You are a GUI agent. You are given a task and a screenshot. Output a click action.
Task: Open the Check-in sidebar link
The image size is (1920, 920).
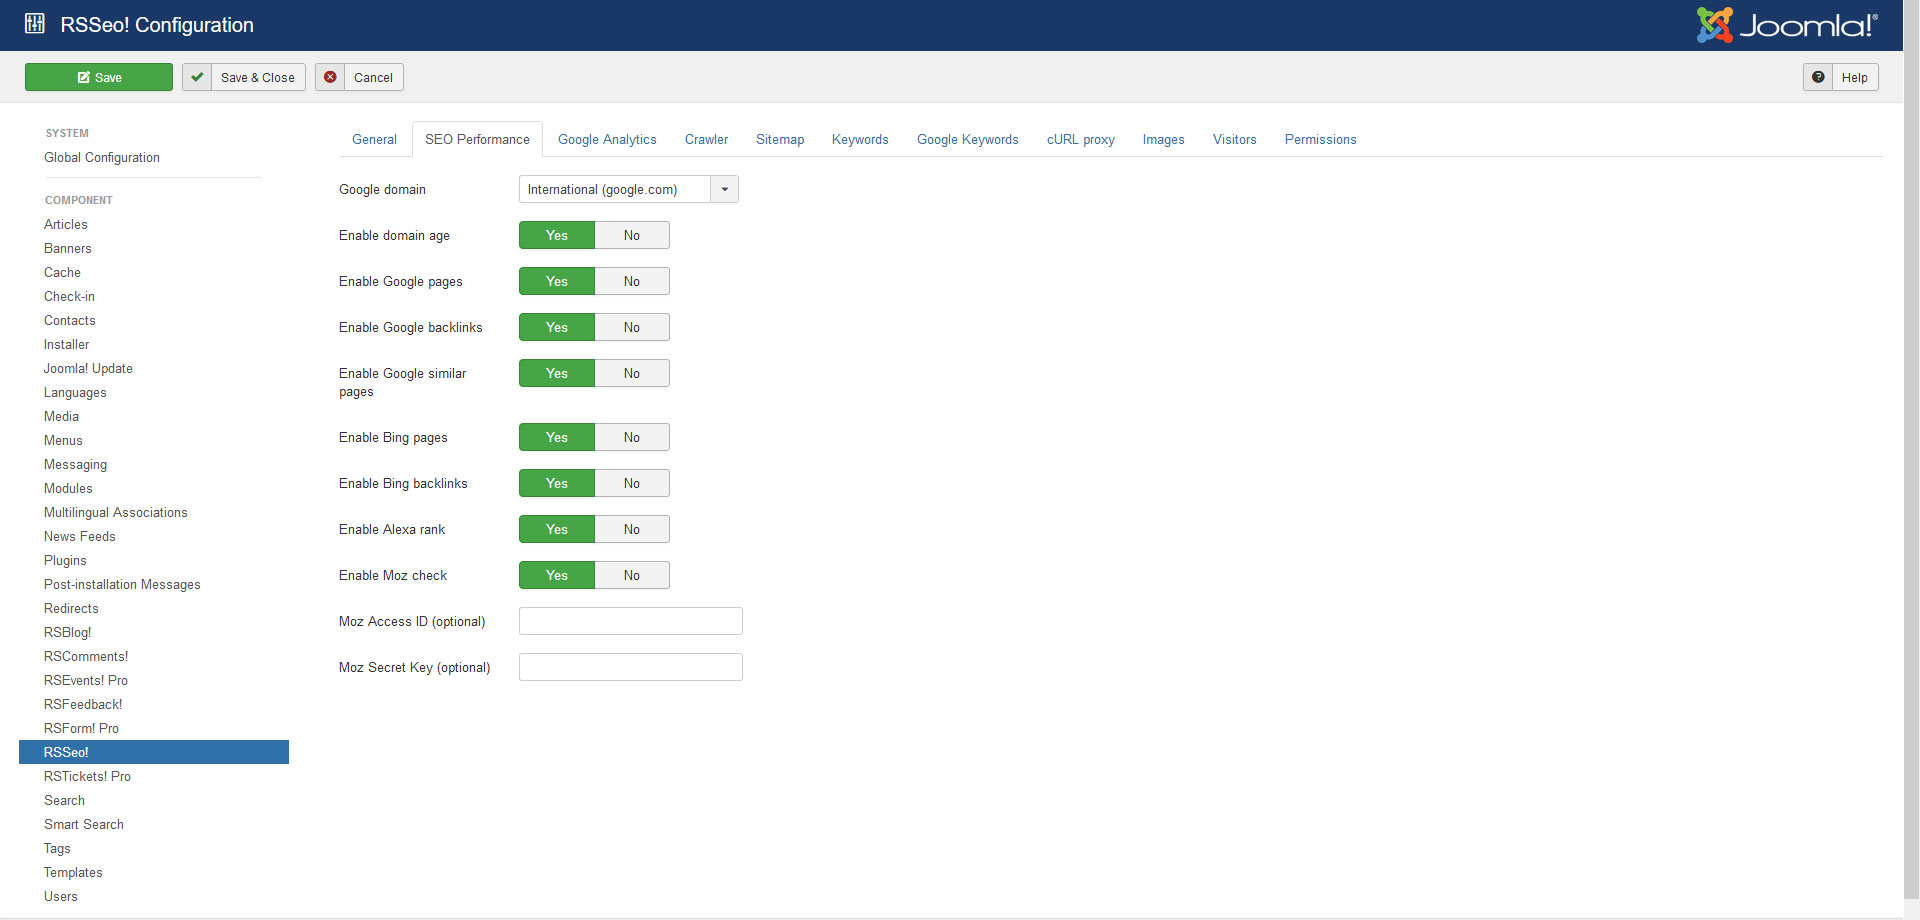click(69, 296)
